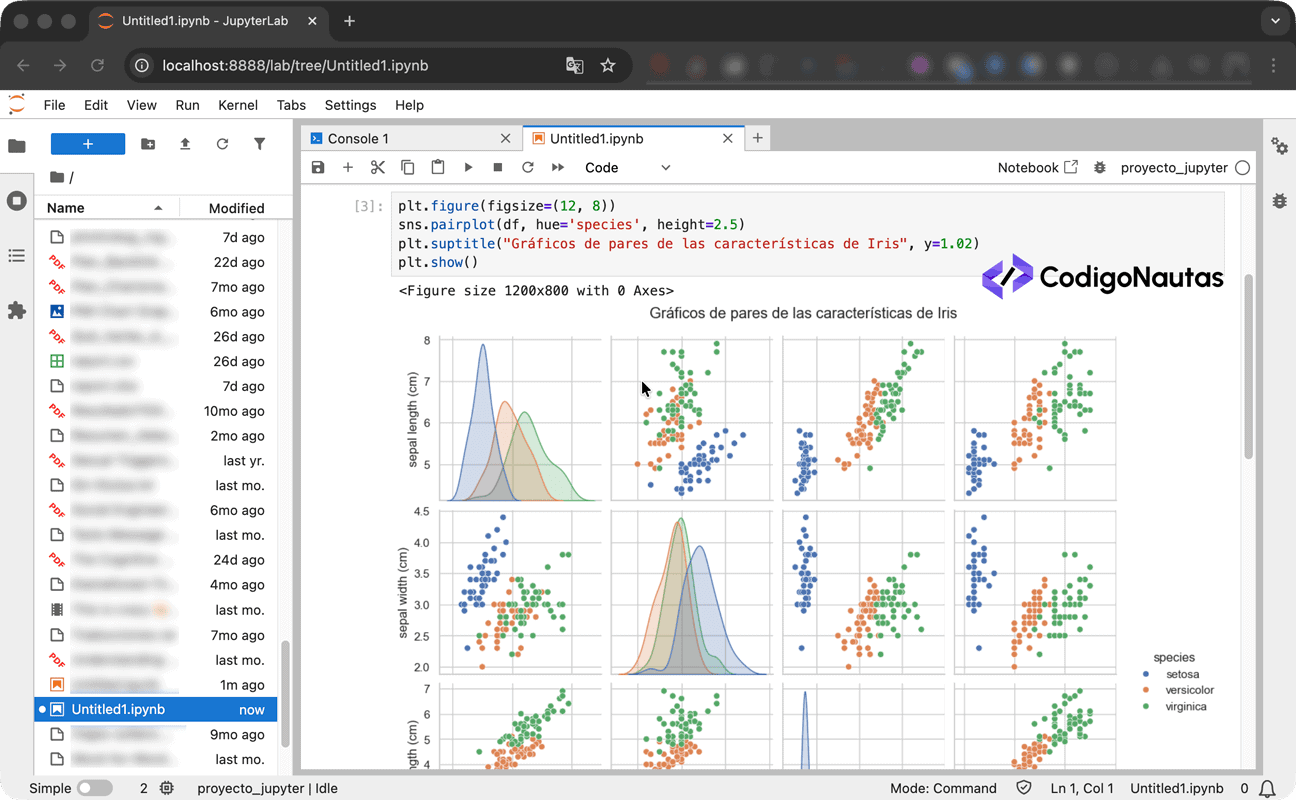1296x800 pixels.
Task: Run the selected notebook cell
Action: [468, 167]
